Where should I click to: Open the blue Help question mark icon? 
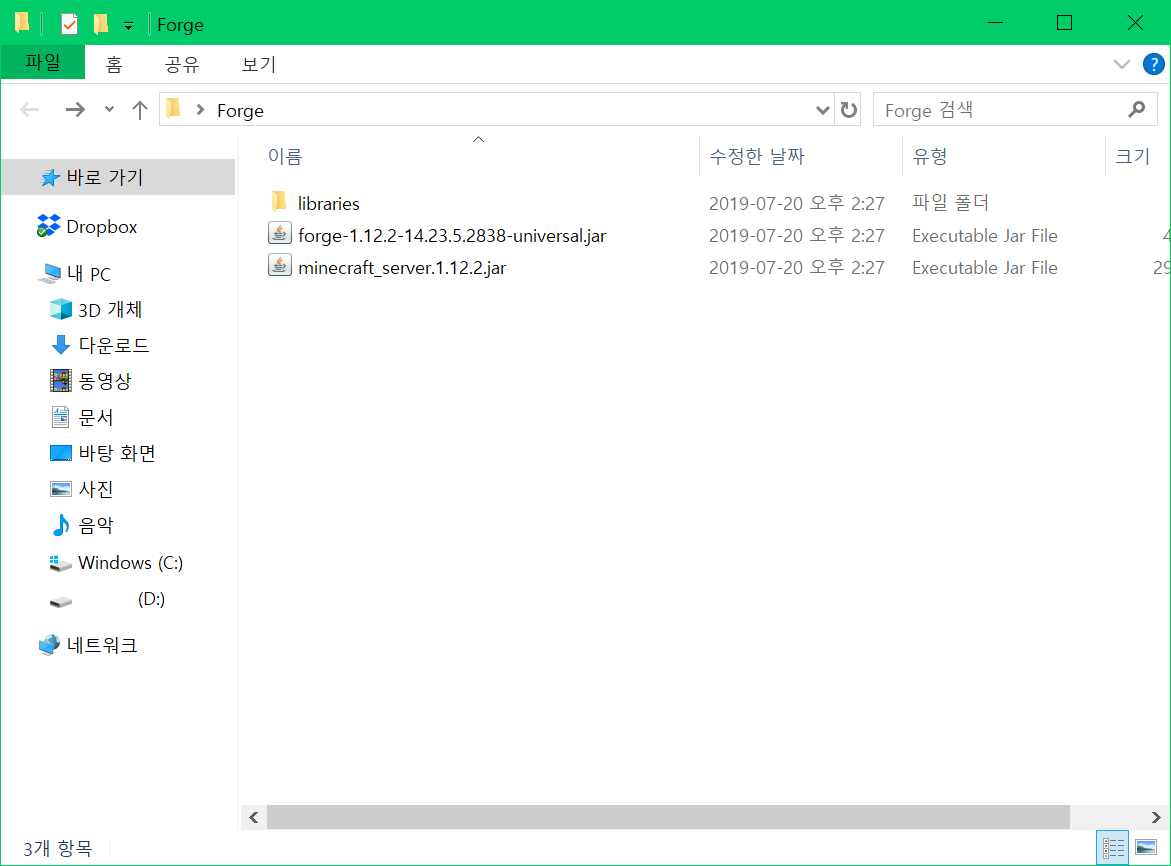[x=1153, y=64]
